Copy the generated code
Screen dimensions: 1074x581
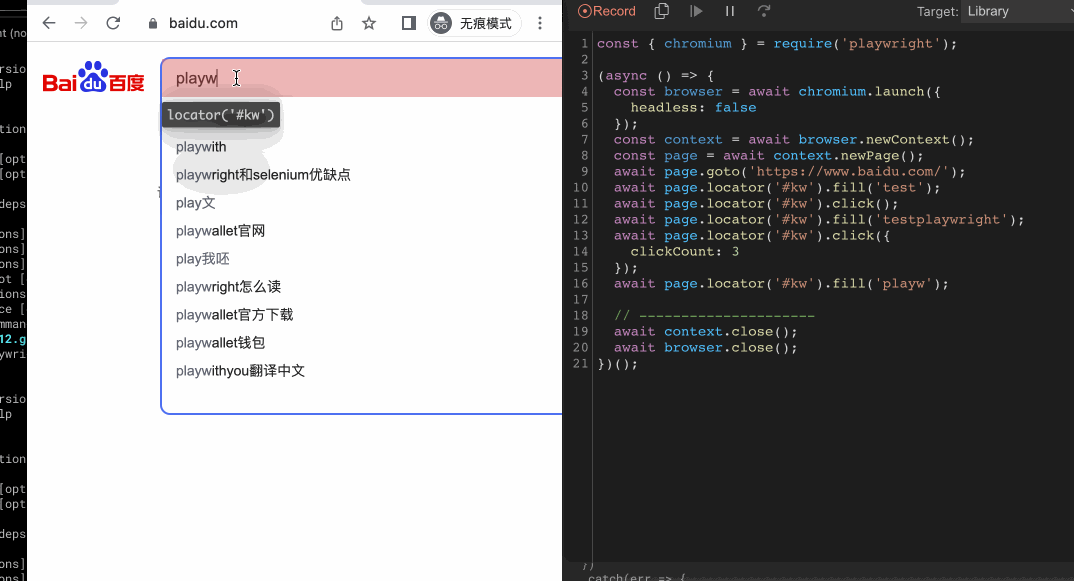pos(662,11)
